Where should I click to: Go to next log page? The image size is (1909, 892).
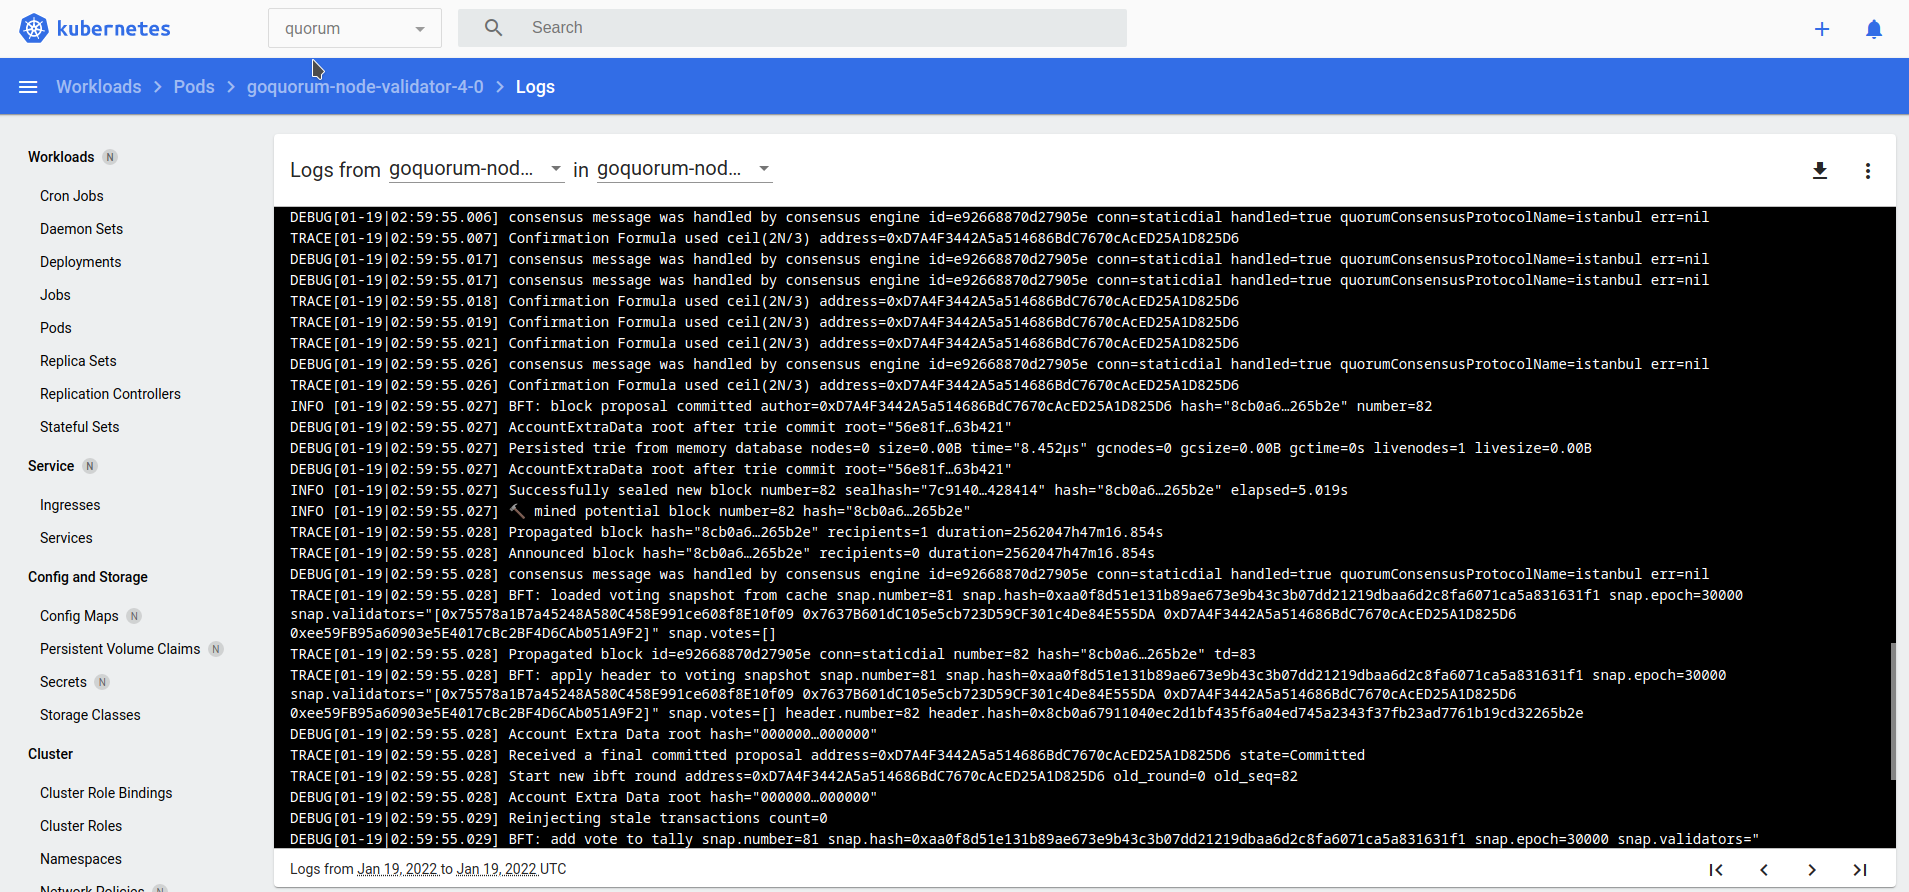click(1812, 870)
